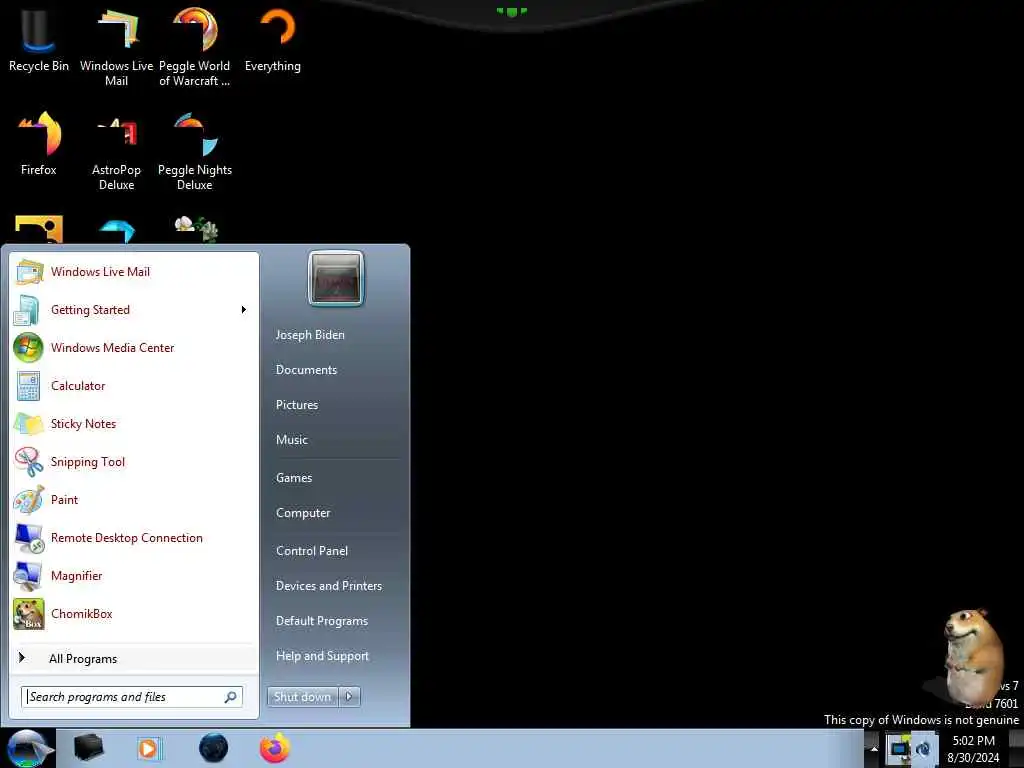Open Music library link
Viewport: 1024px width, 768px height.
point(292,440)
